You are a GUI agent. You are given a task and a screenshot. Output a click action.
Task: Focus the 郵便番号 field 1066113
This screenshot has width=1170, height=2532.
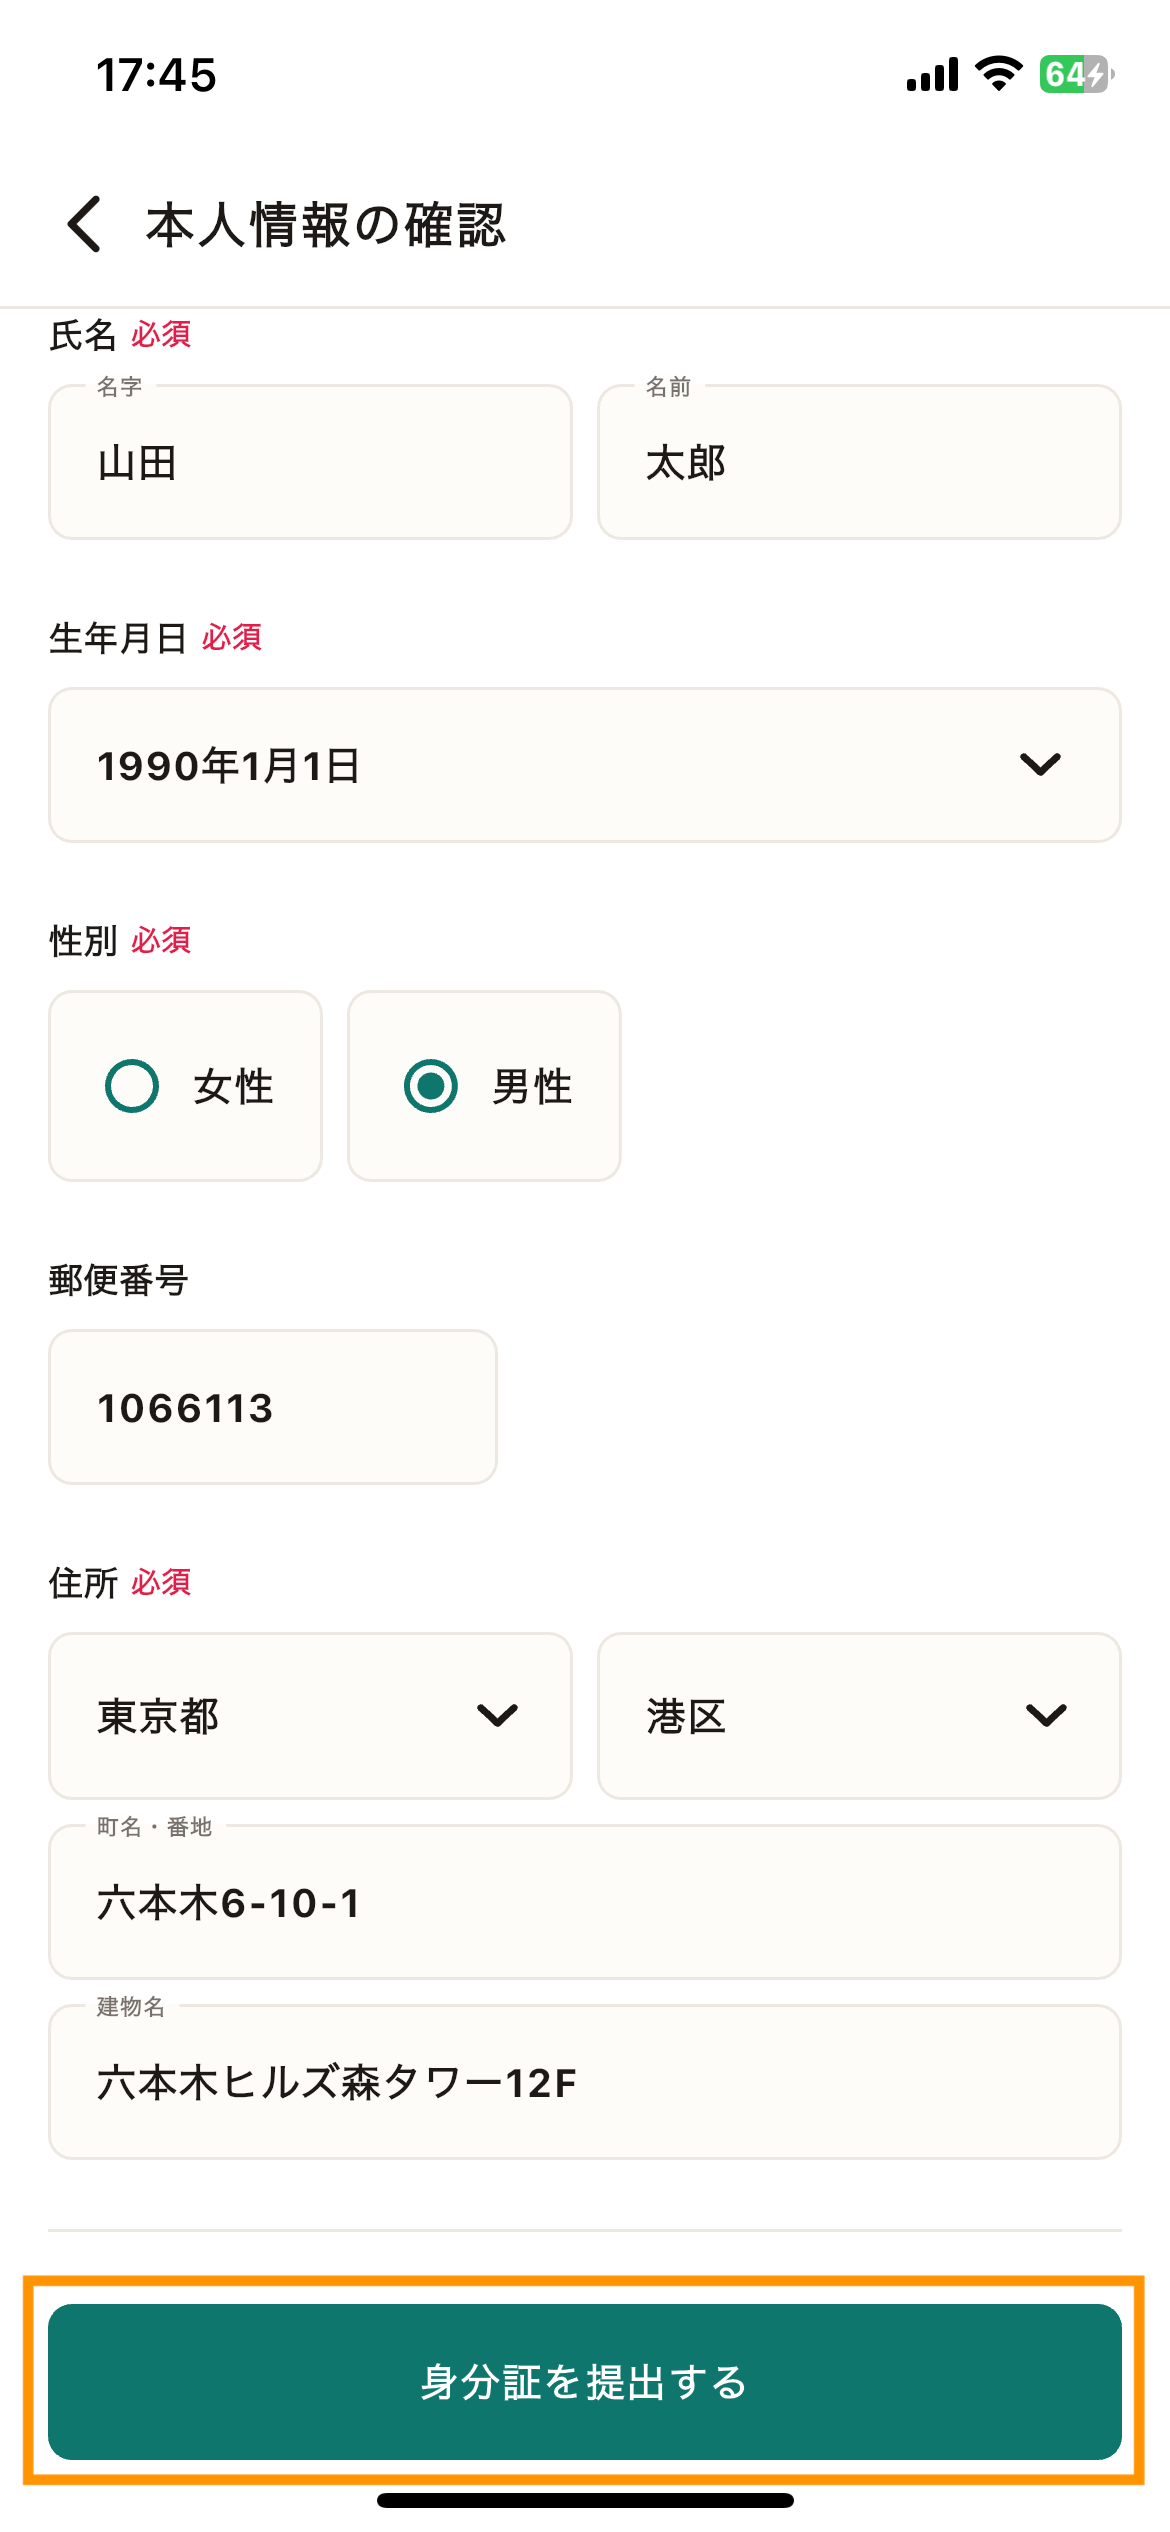(273, 1407)
